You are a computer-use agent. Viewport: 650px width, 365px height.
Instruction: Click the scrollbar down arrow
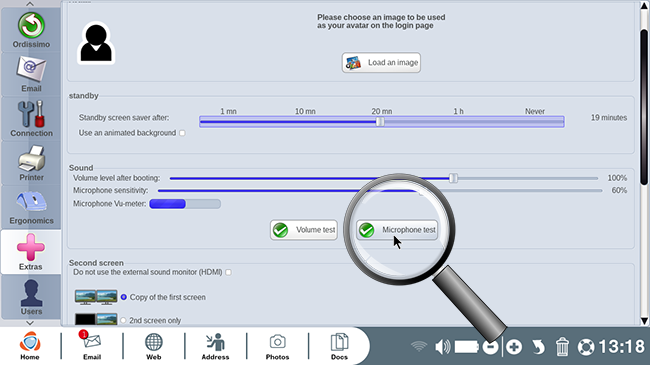(x=644, y=321)
